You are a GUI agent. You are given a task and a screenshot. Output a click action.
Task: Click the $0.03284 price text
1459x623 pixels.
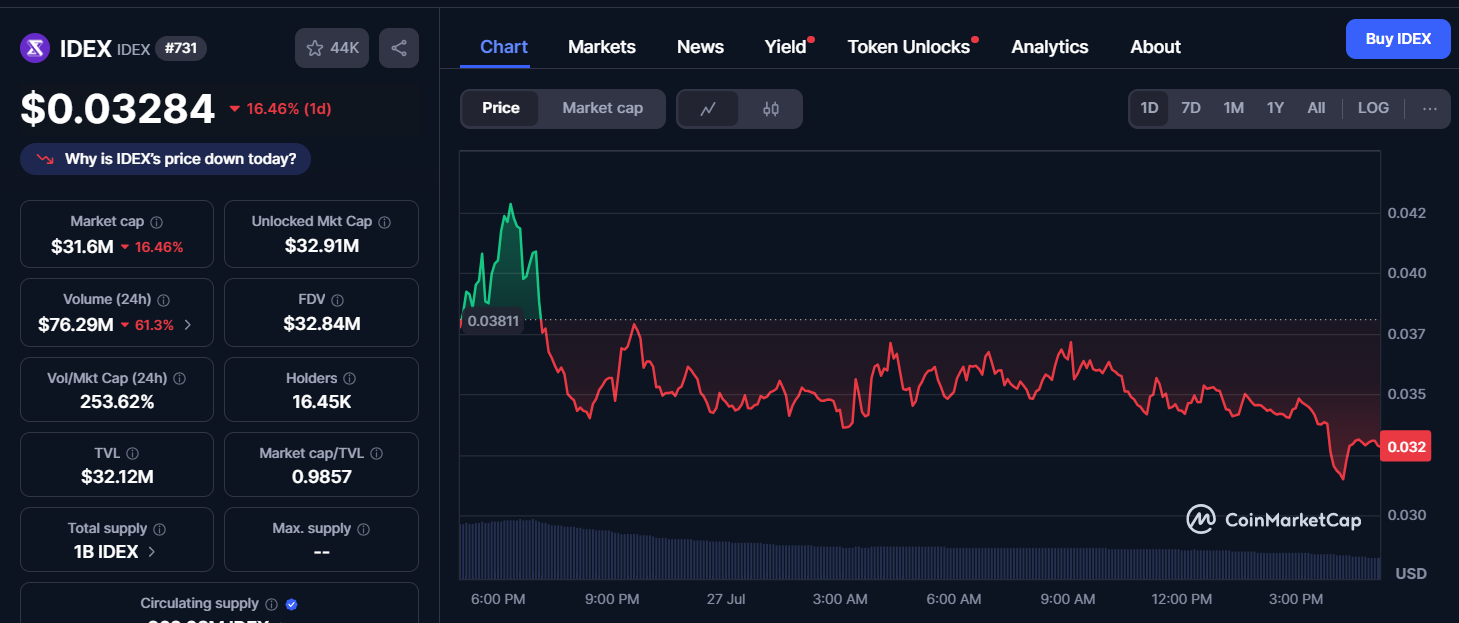point(117,109)
